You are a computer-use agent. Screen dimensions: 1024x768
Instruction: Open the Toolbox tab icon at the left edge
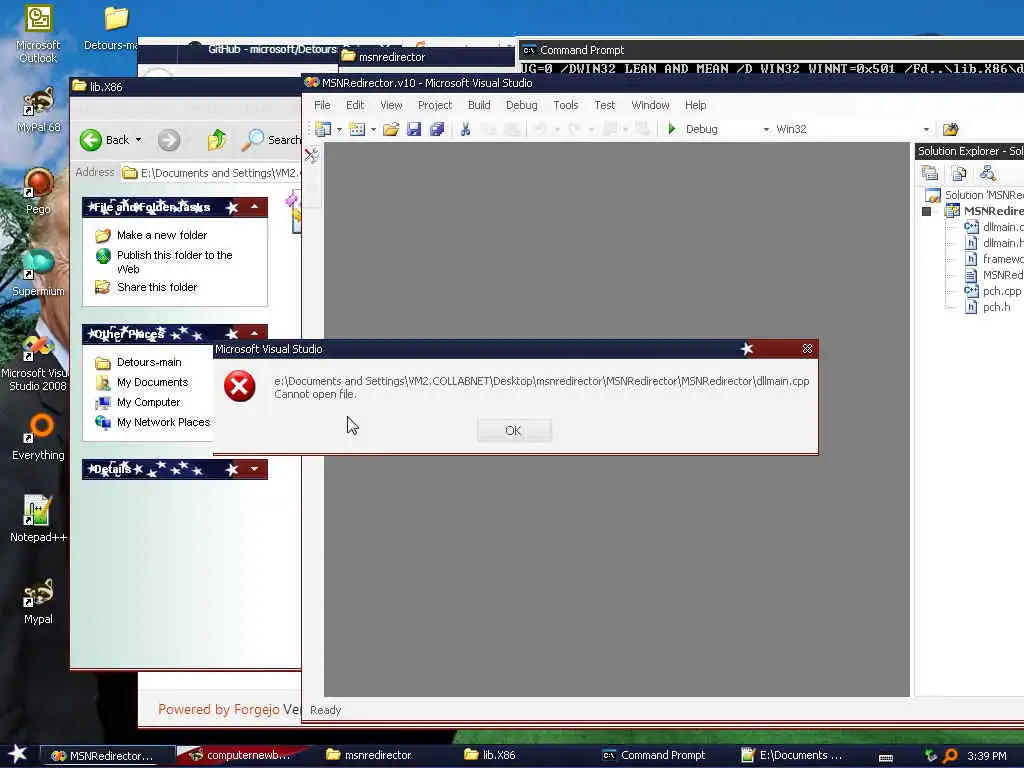(312, 155)
